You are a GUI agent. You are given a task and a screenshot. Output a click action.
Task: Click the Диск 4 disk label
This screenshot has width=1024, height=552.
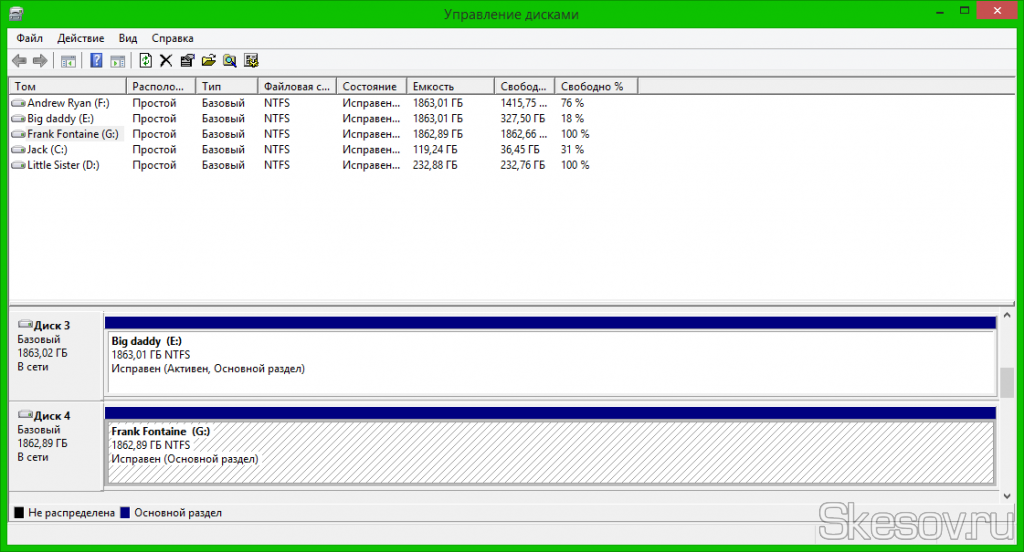pyautogui.click(x=52, y=415)
